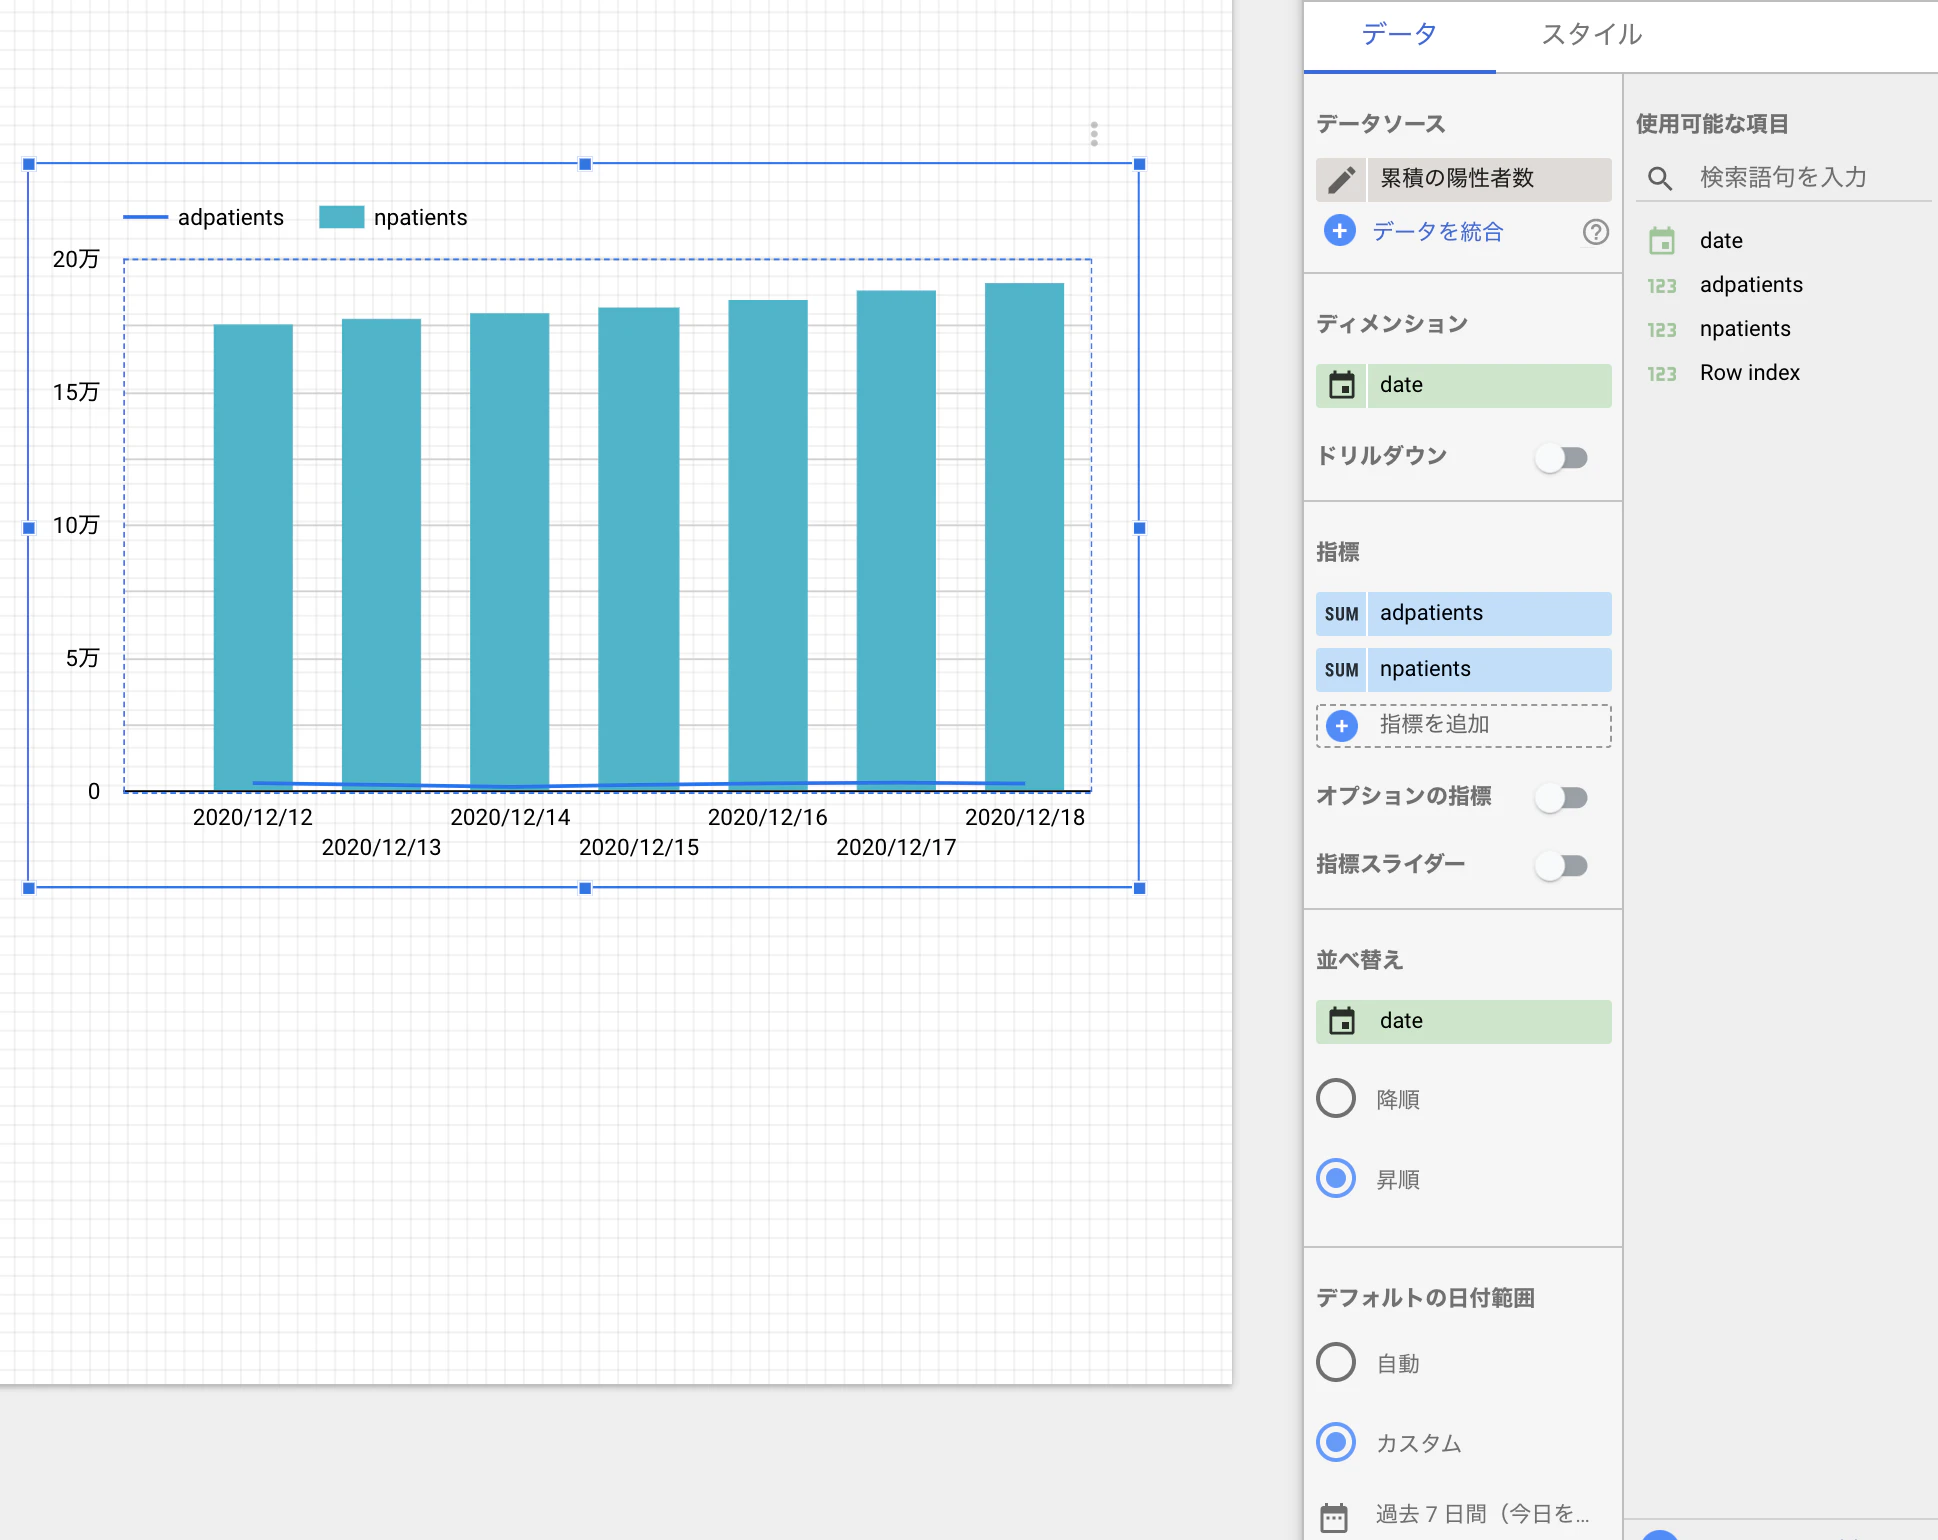The image size is (1938, 1540).
Task: Select the date field in available fields list
Action: (x=1720, y=241)
